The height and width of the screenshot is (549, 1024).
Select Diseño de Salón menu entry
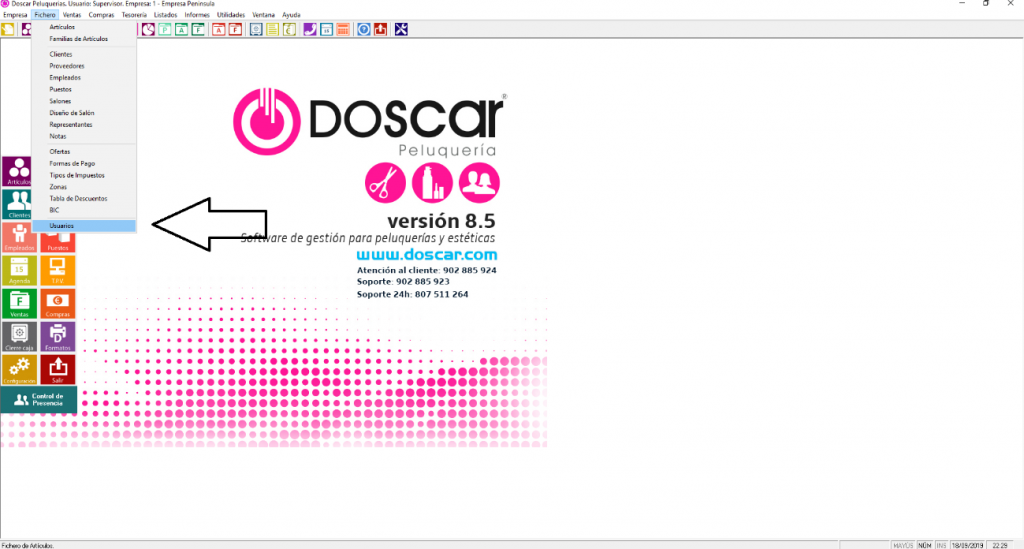(x=84, y=113)
